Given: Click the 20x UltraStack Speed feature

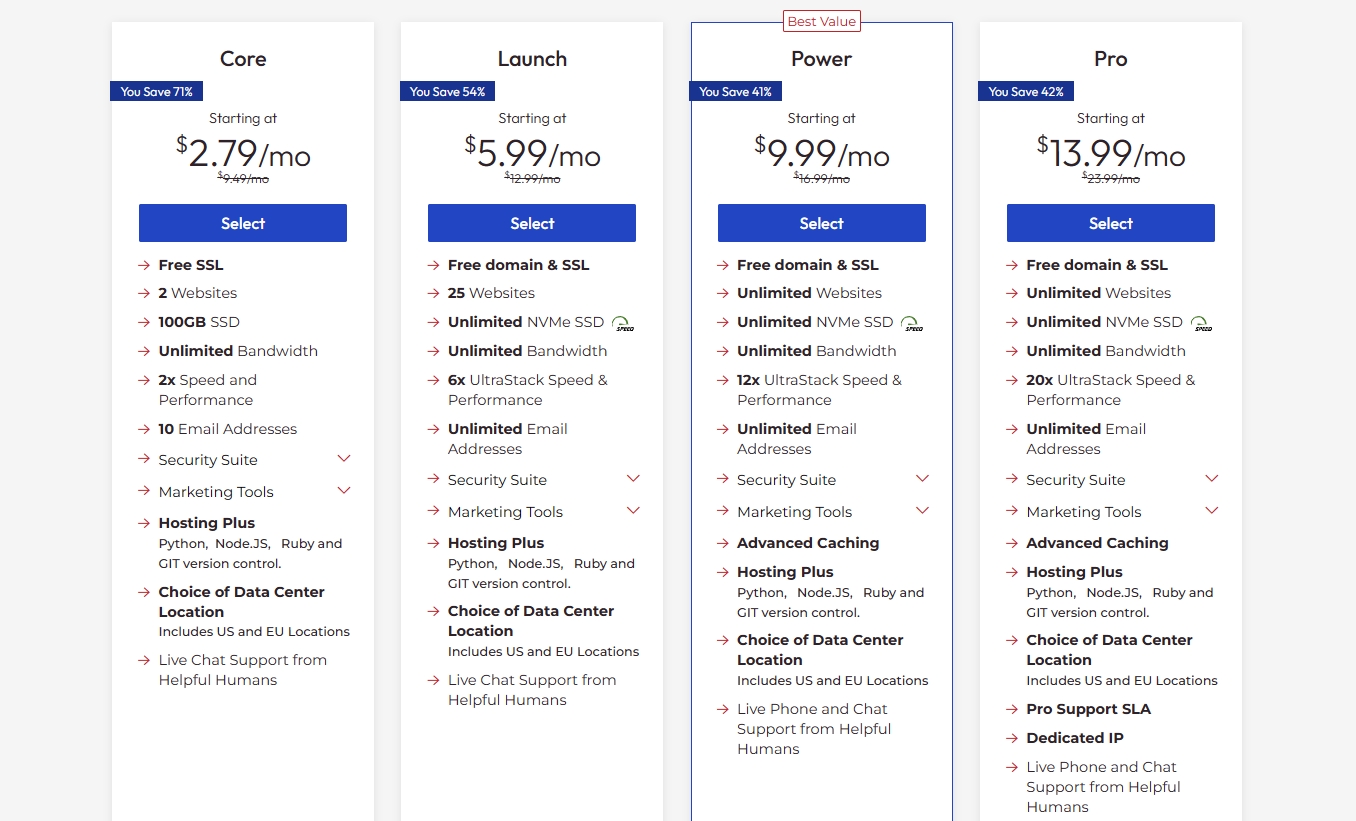Looking at the screenshot, I should (x=1111, y=390).
